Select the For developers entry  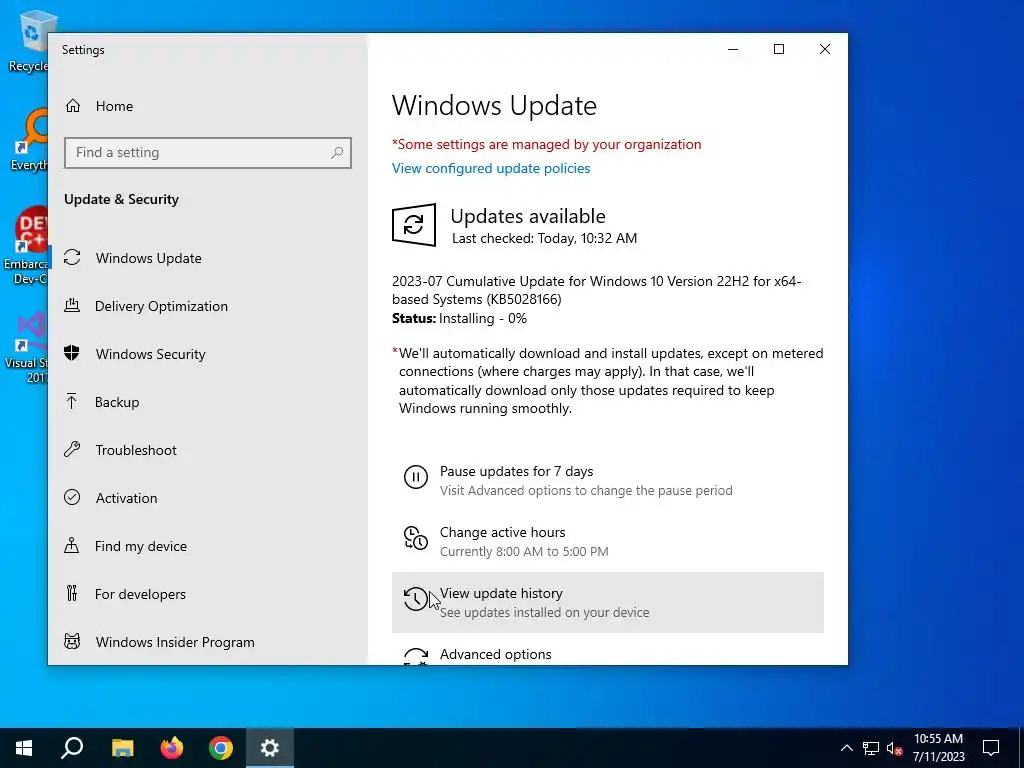(x=208, y=594)
